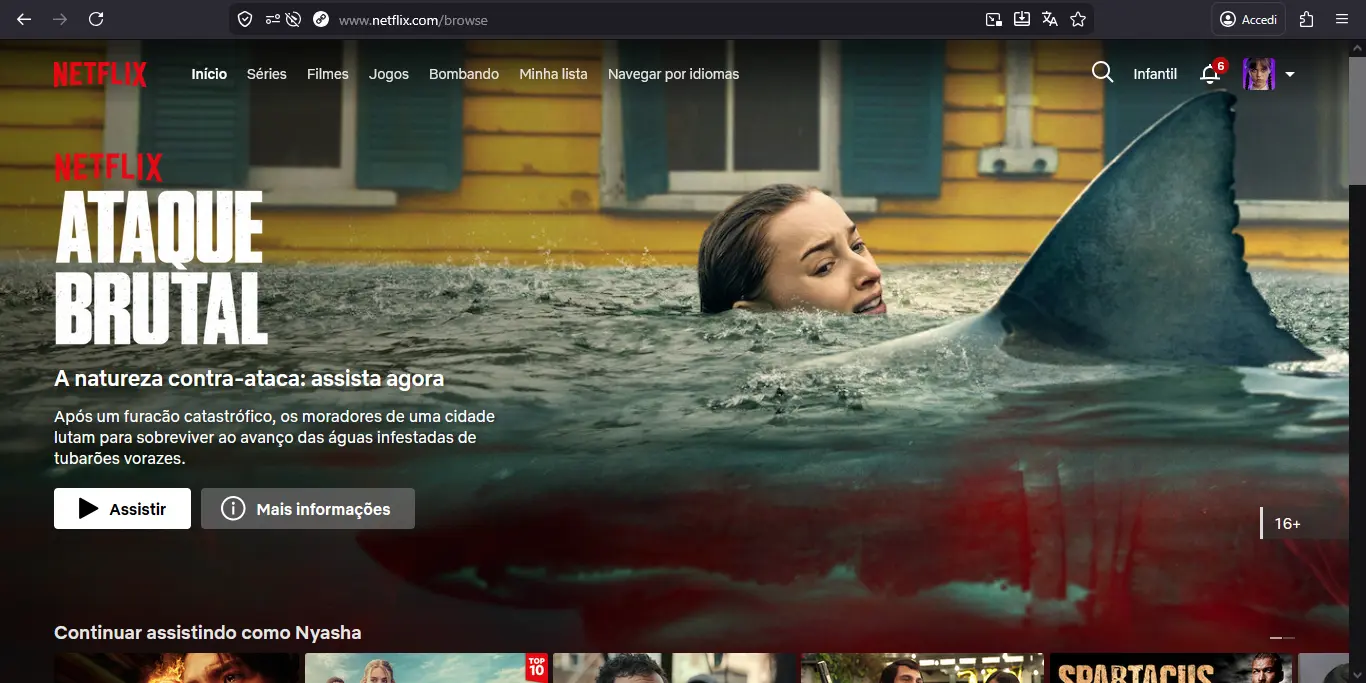
Task: Click the 16+ maturity rating label
Action: click(1288, 524)
